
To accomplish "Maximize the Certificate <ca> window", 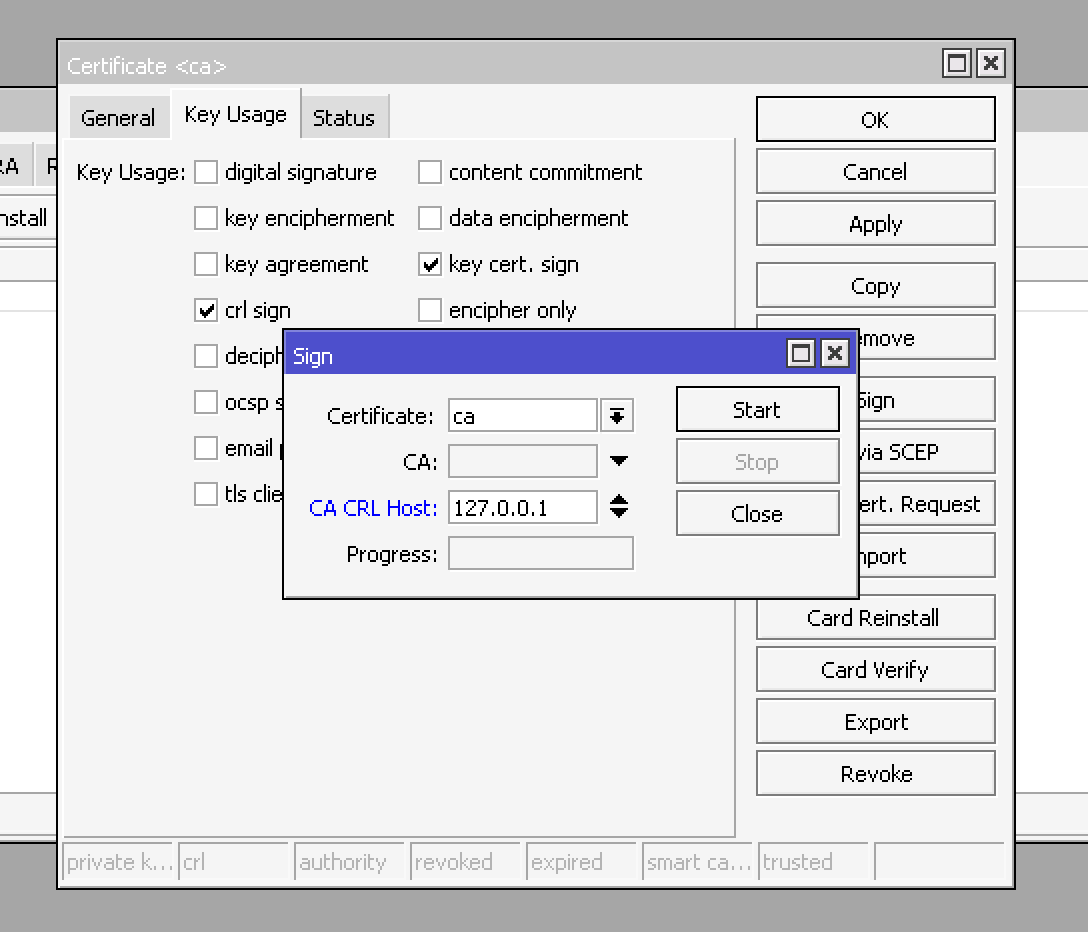I will (x=957, y=64).
